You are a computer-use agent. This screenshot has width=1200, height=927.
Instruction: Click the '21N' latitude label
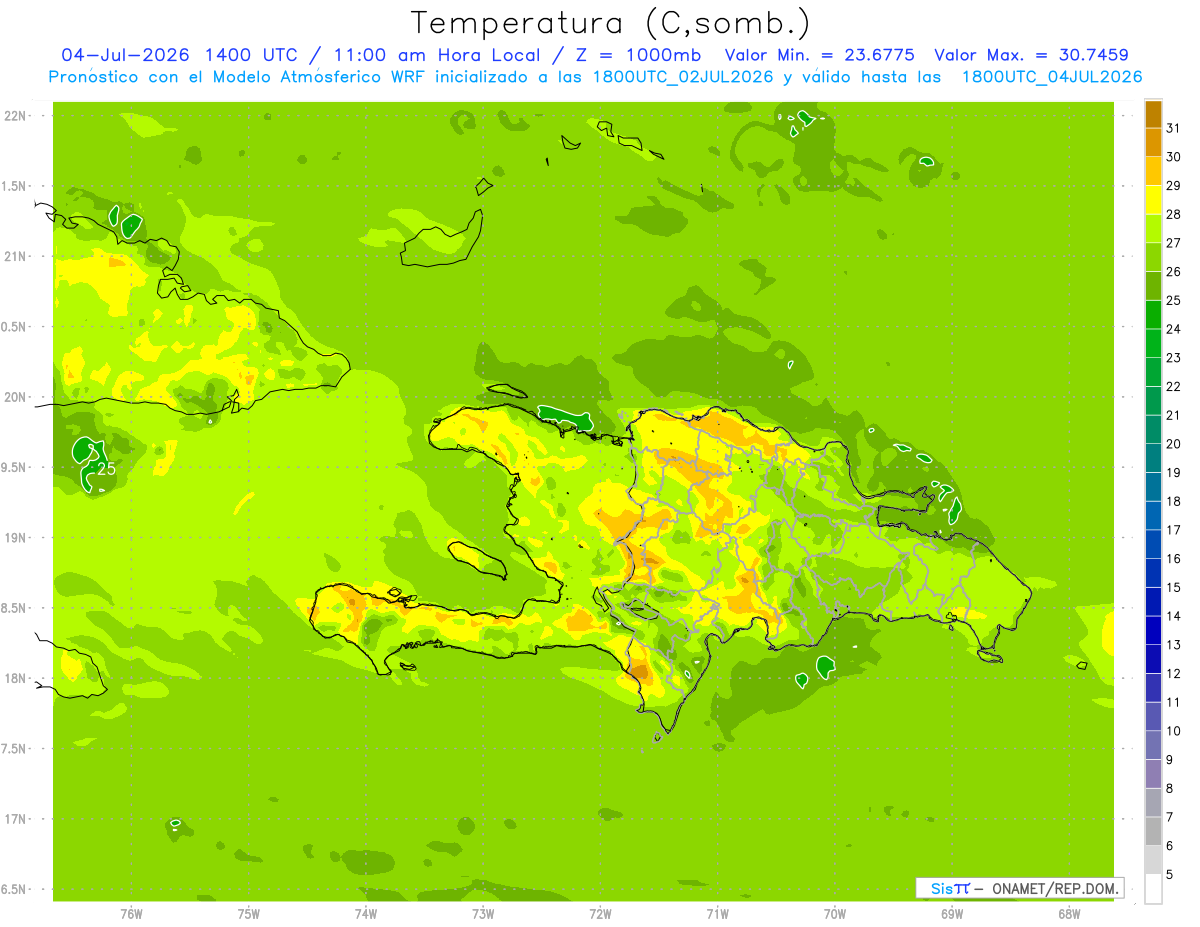pyautogui.click(x=16, y=256)
